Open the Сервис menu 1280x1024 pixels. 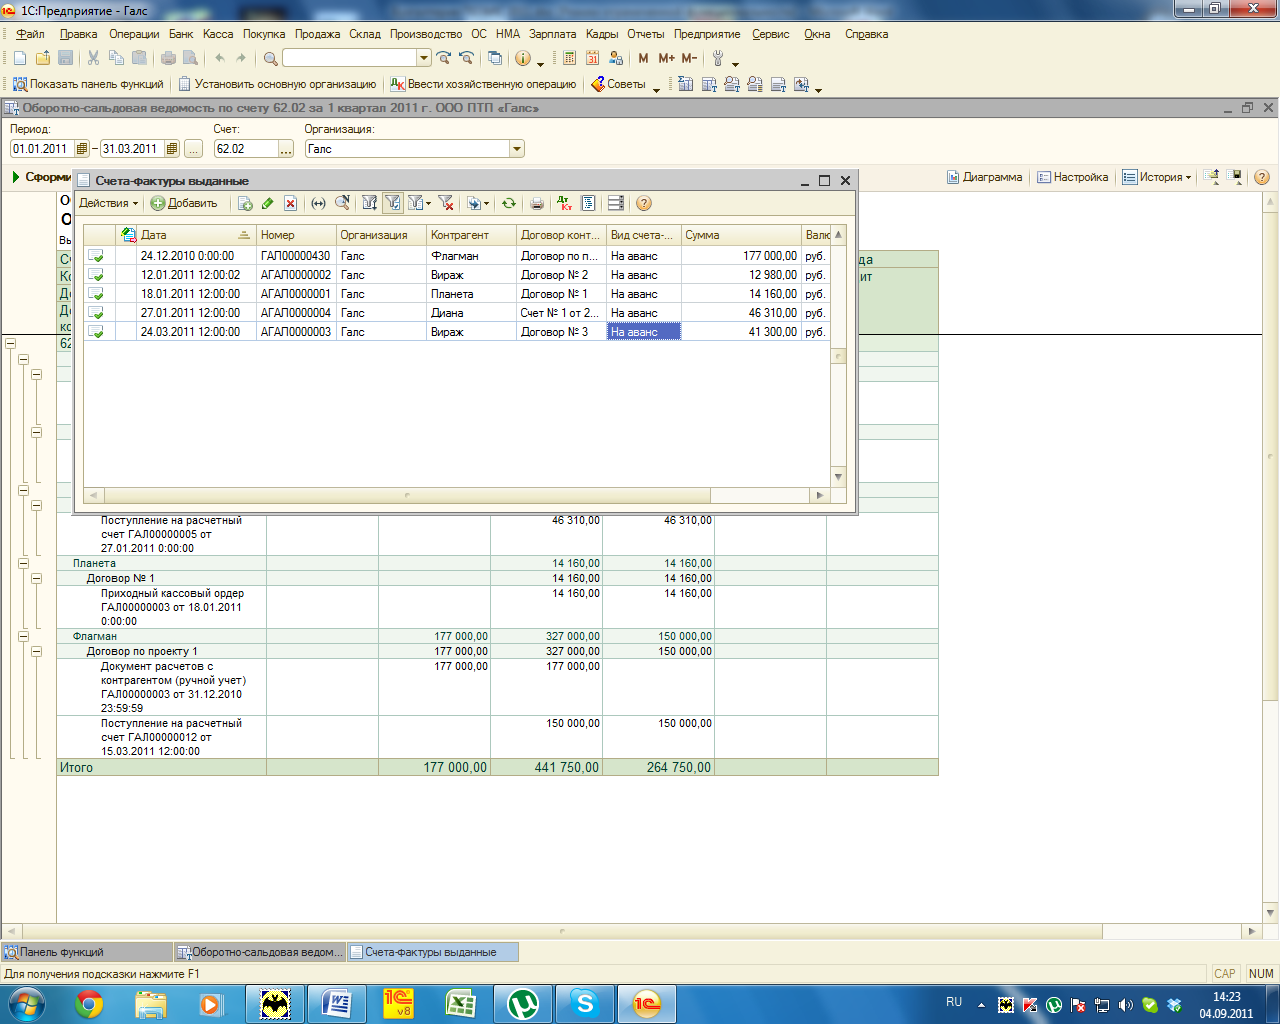[770, 34]
